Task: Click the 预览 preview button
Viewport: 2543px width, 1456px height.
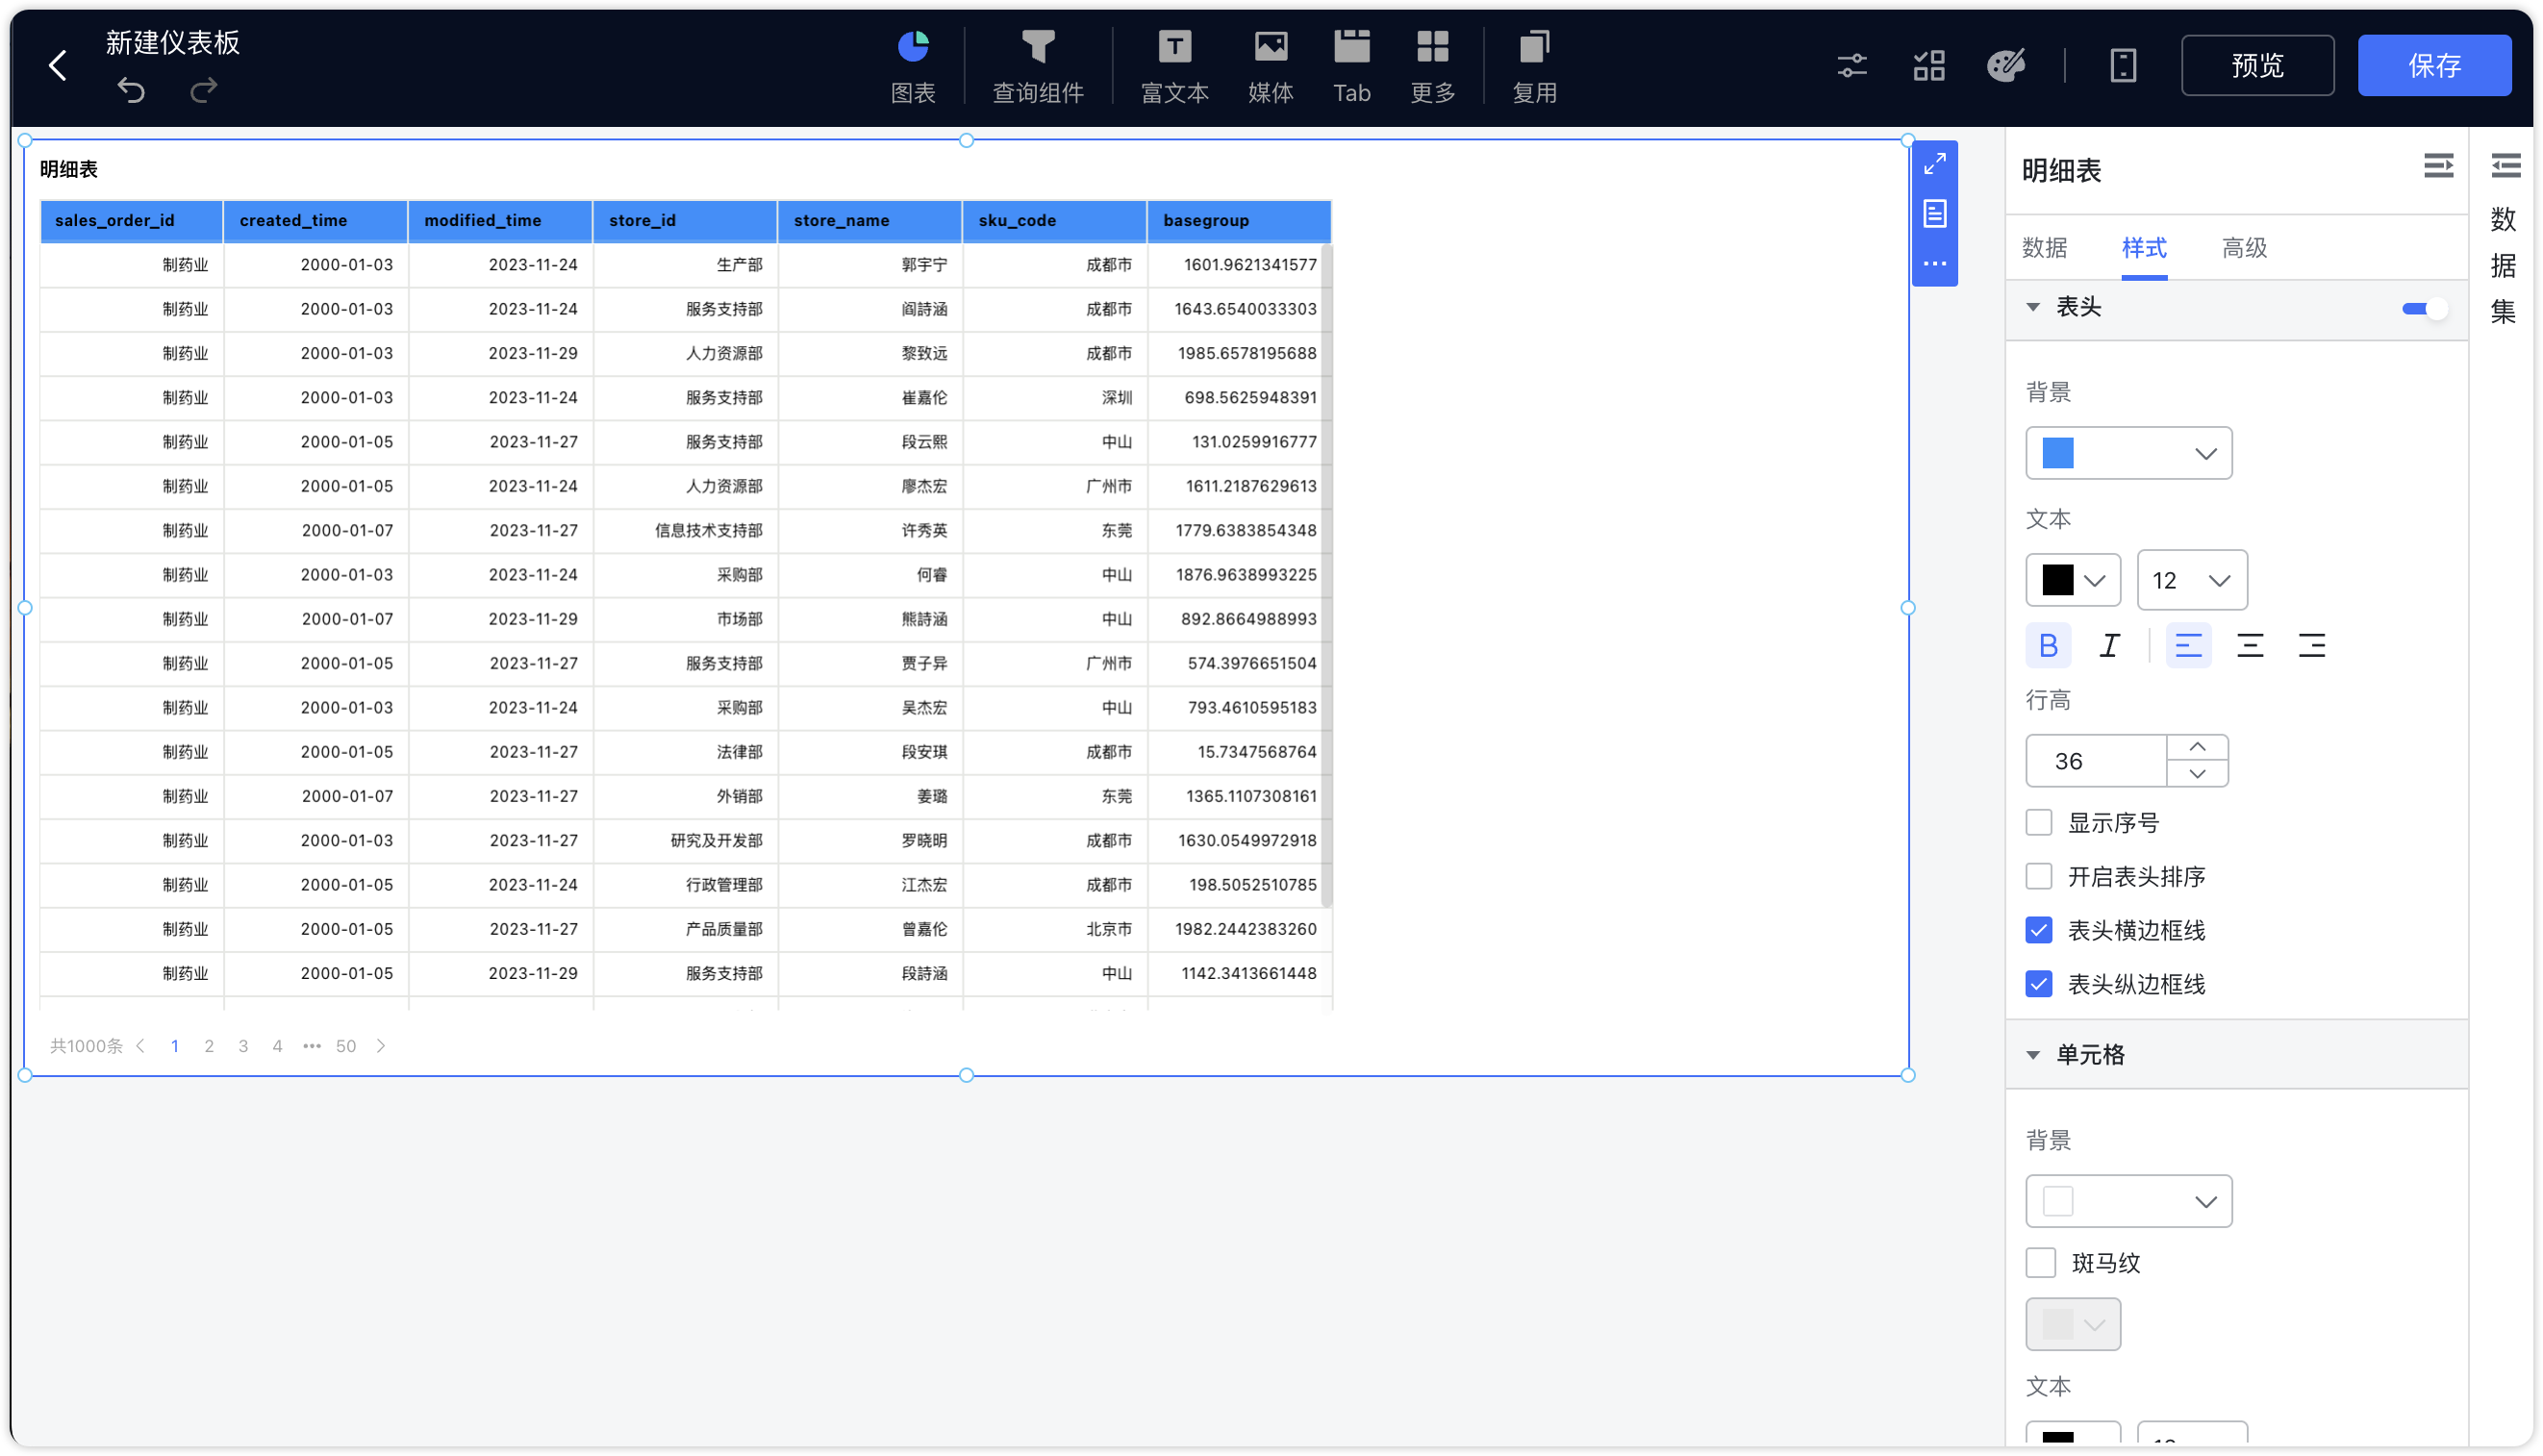Action: (x=2257, y=66)
